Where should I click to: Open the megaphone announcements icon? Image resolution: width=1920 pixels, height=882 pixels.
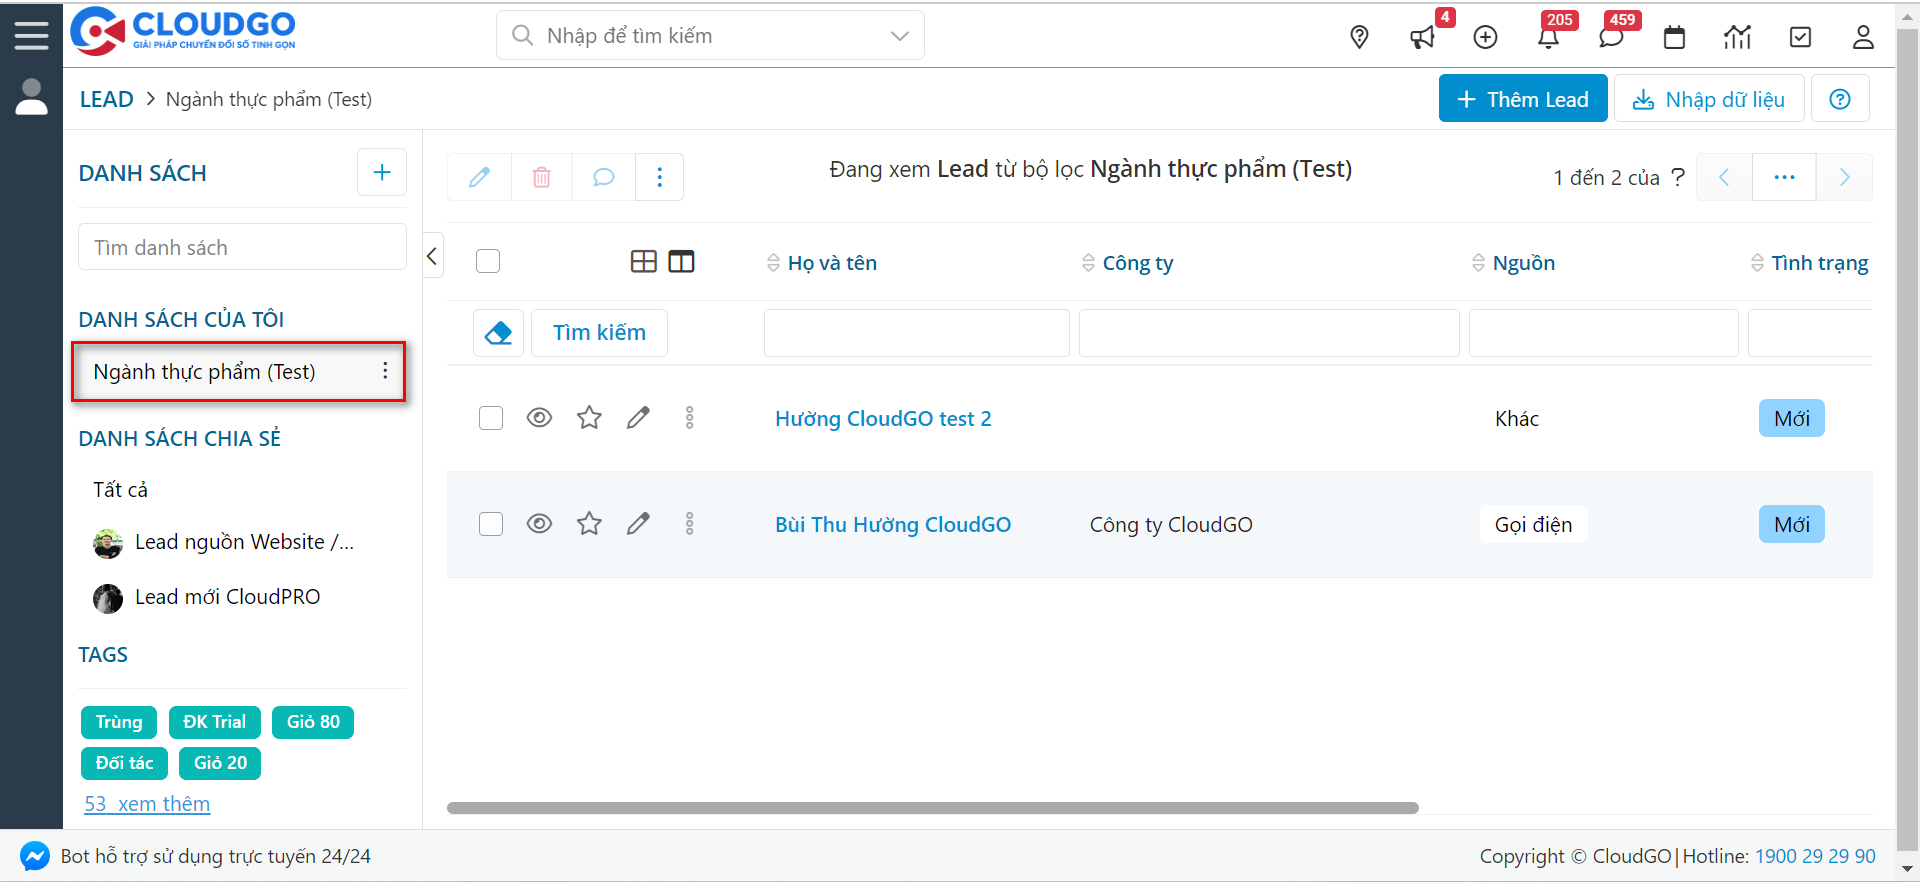pyautogui.click(x=1422, y=38)
